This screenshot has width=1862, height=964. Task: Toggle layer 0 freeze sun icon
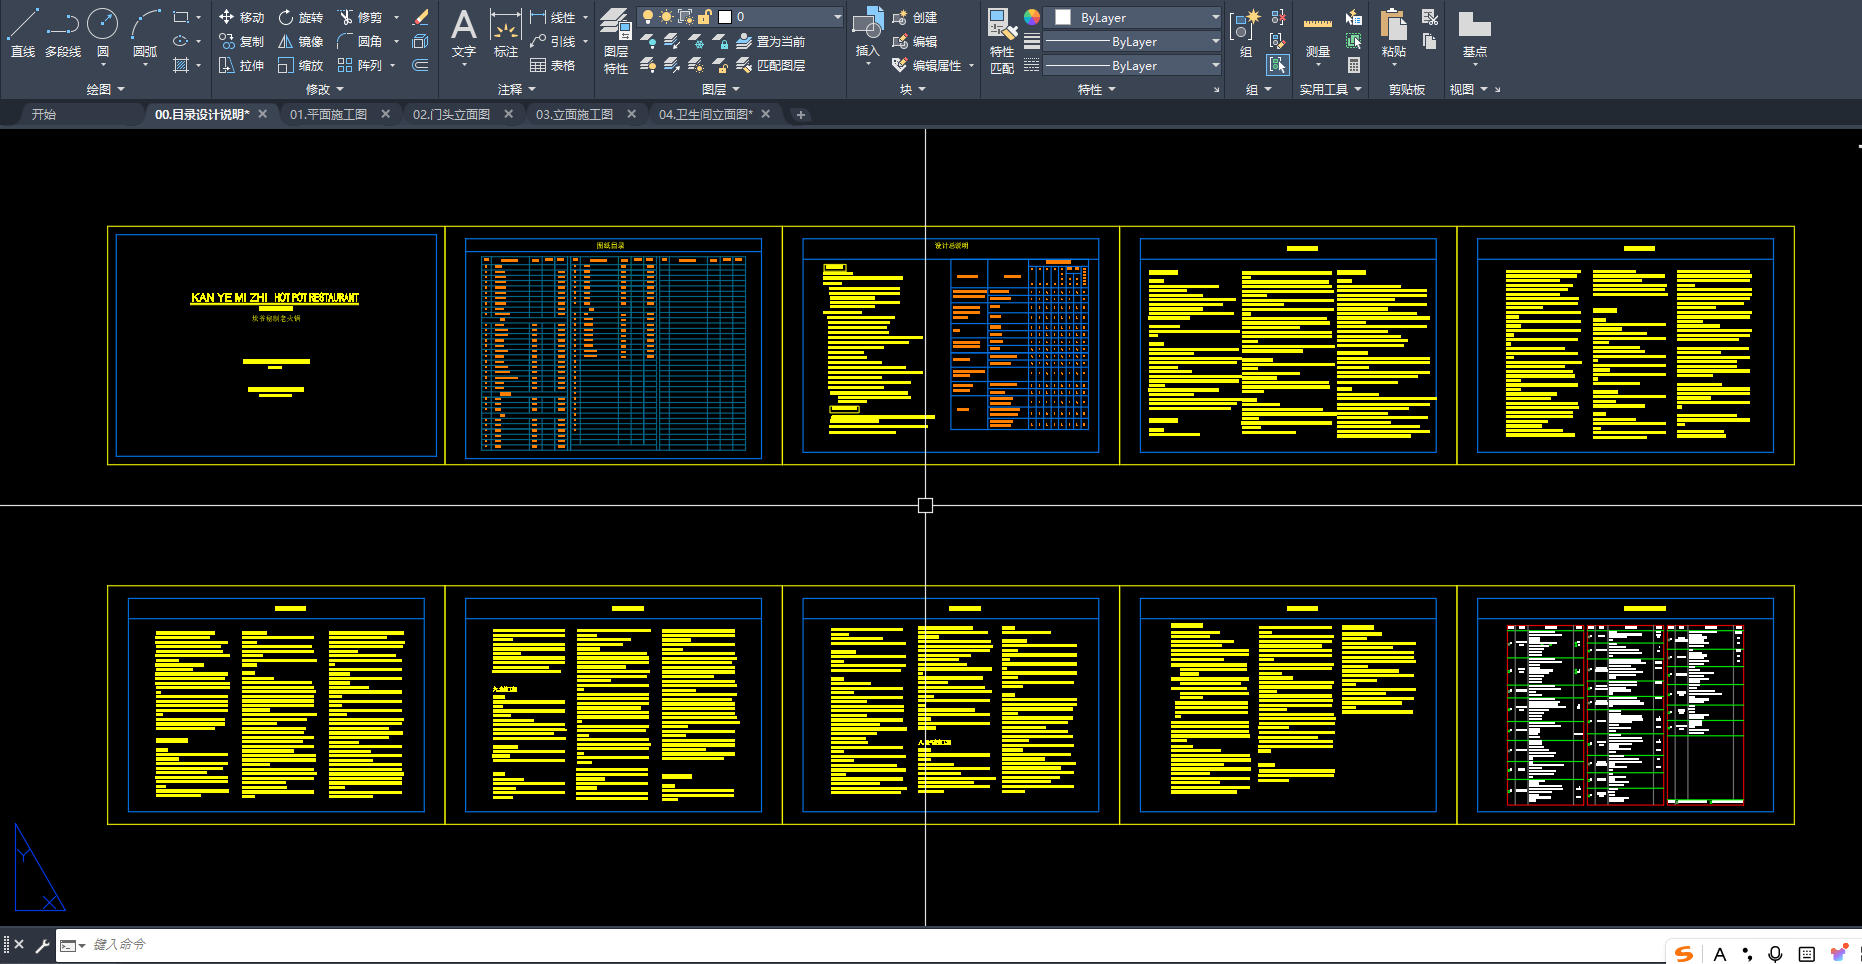pyautogui.click(x=666, y=17)
